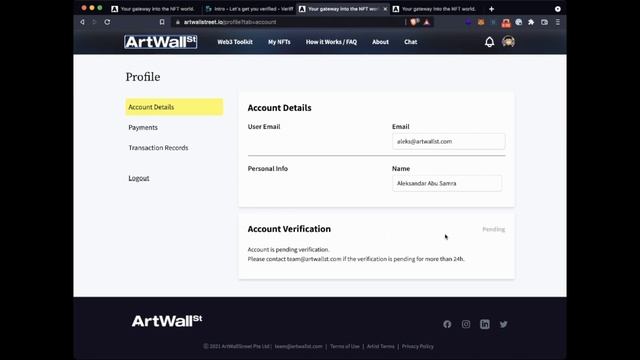The height and width of the screenshot is (360, 640).
Task: Open the purple extension icon
Action: click(469, 22)
